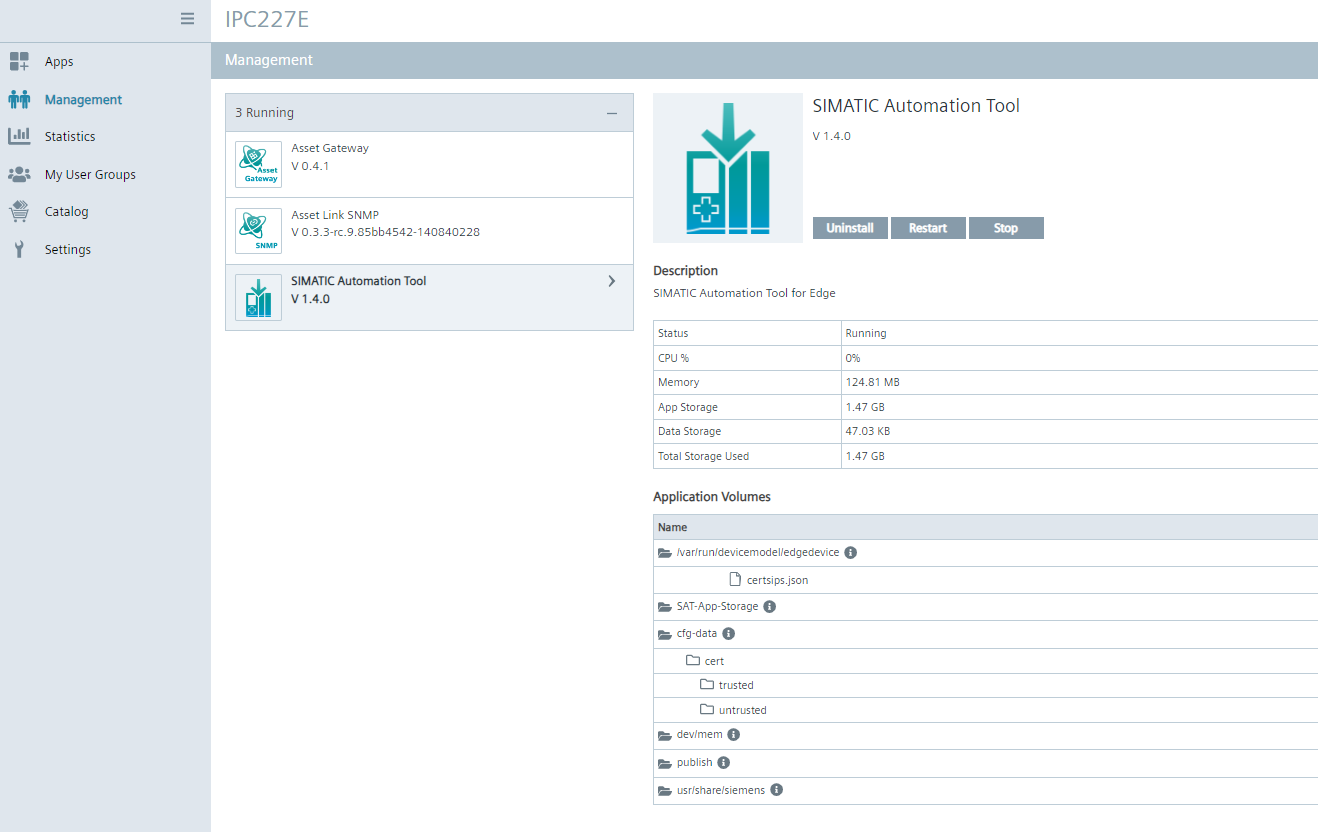Click info icon next to dev/mem
The height and width of the screenshot is (832, 1318).
(x=733, y=735)
